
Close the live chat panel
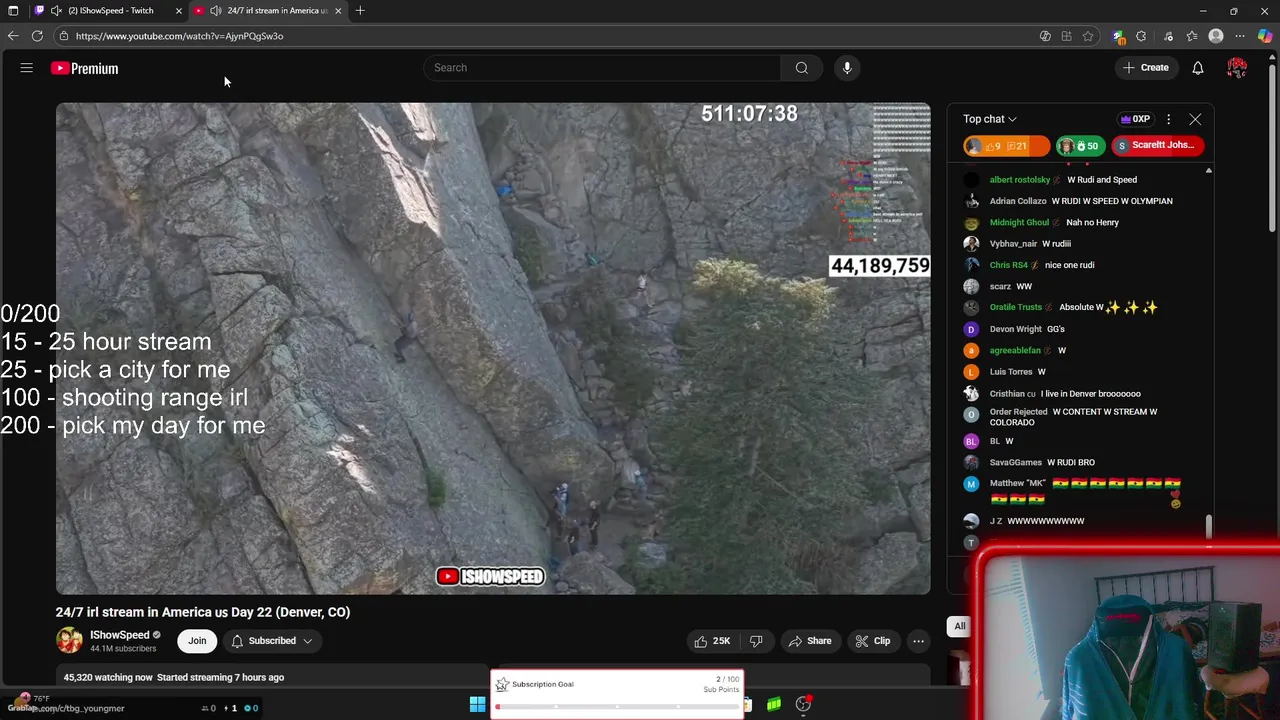[1195, 119]
